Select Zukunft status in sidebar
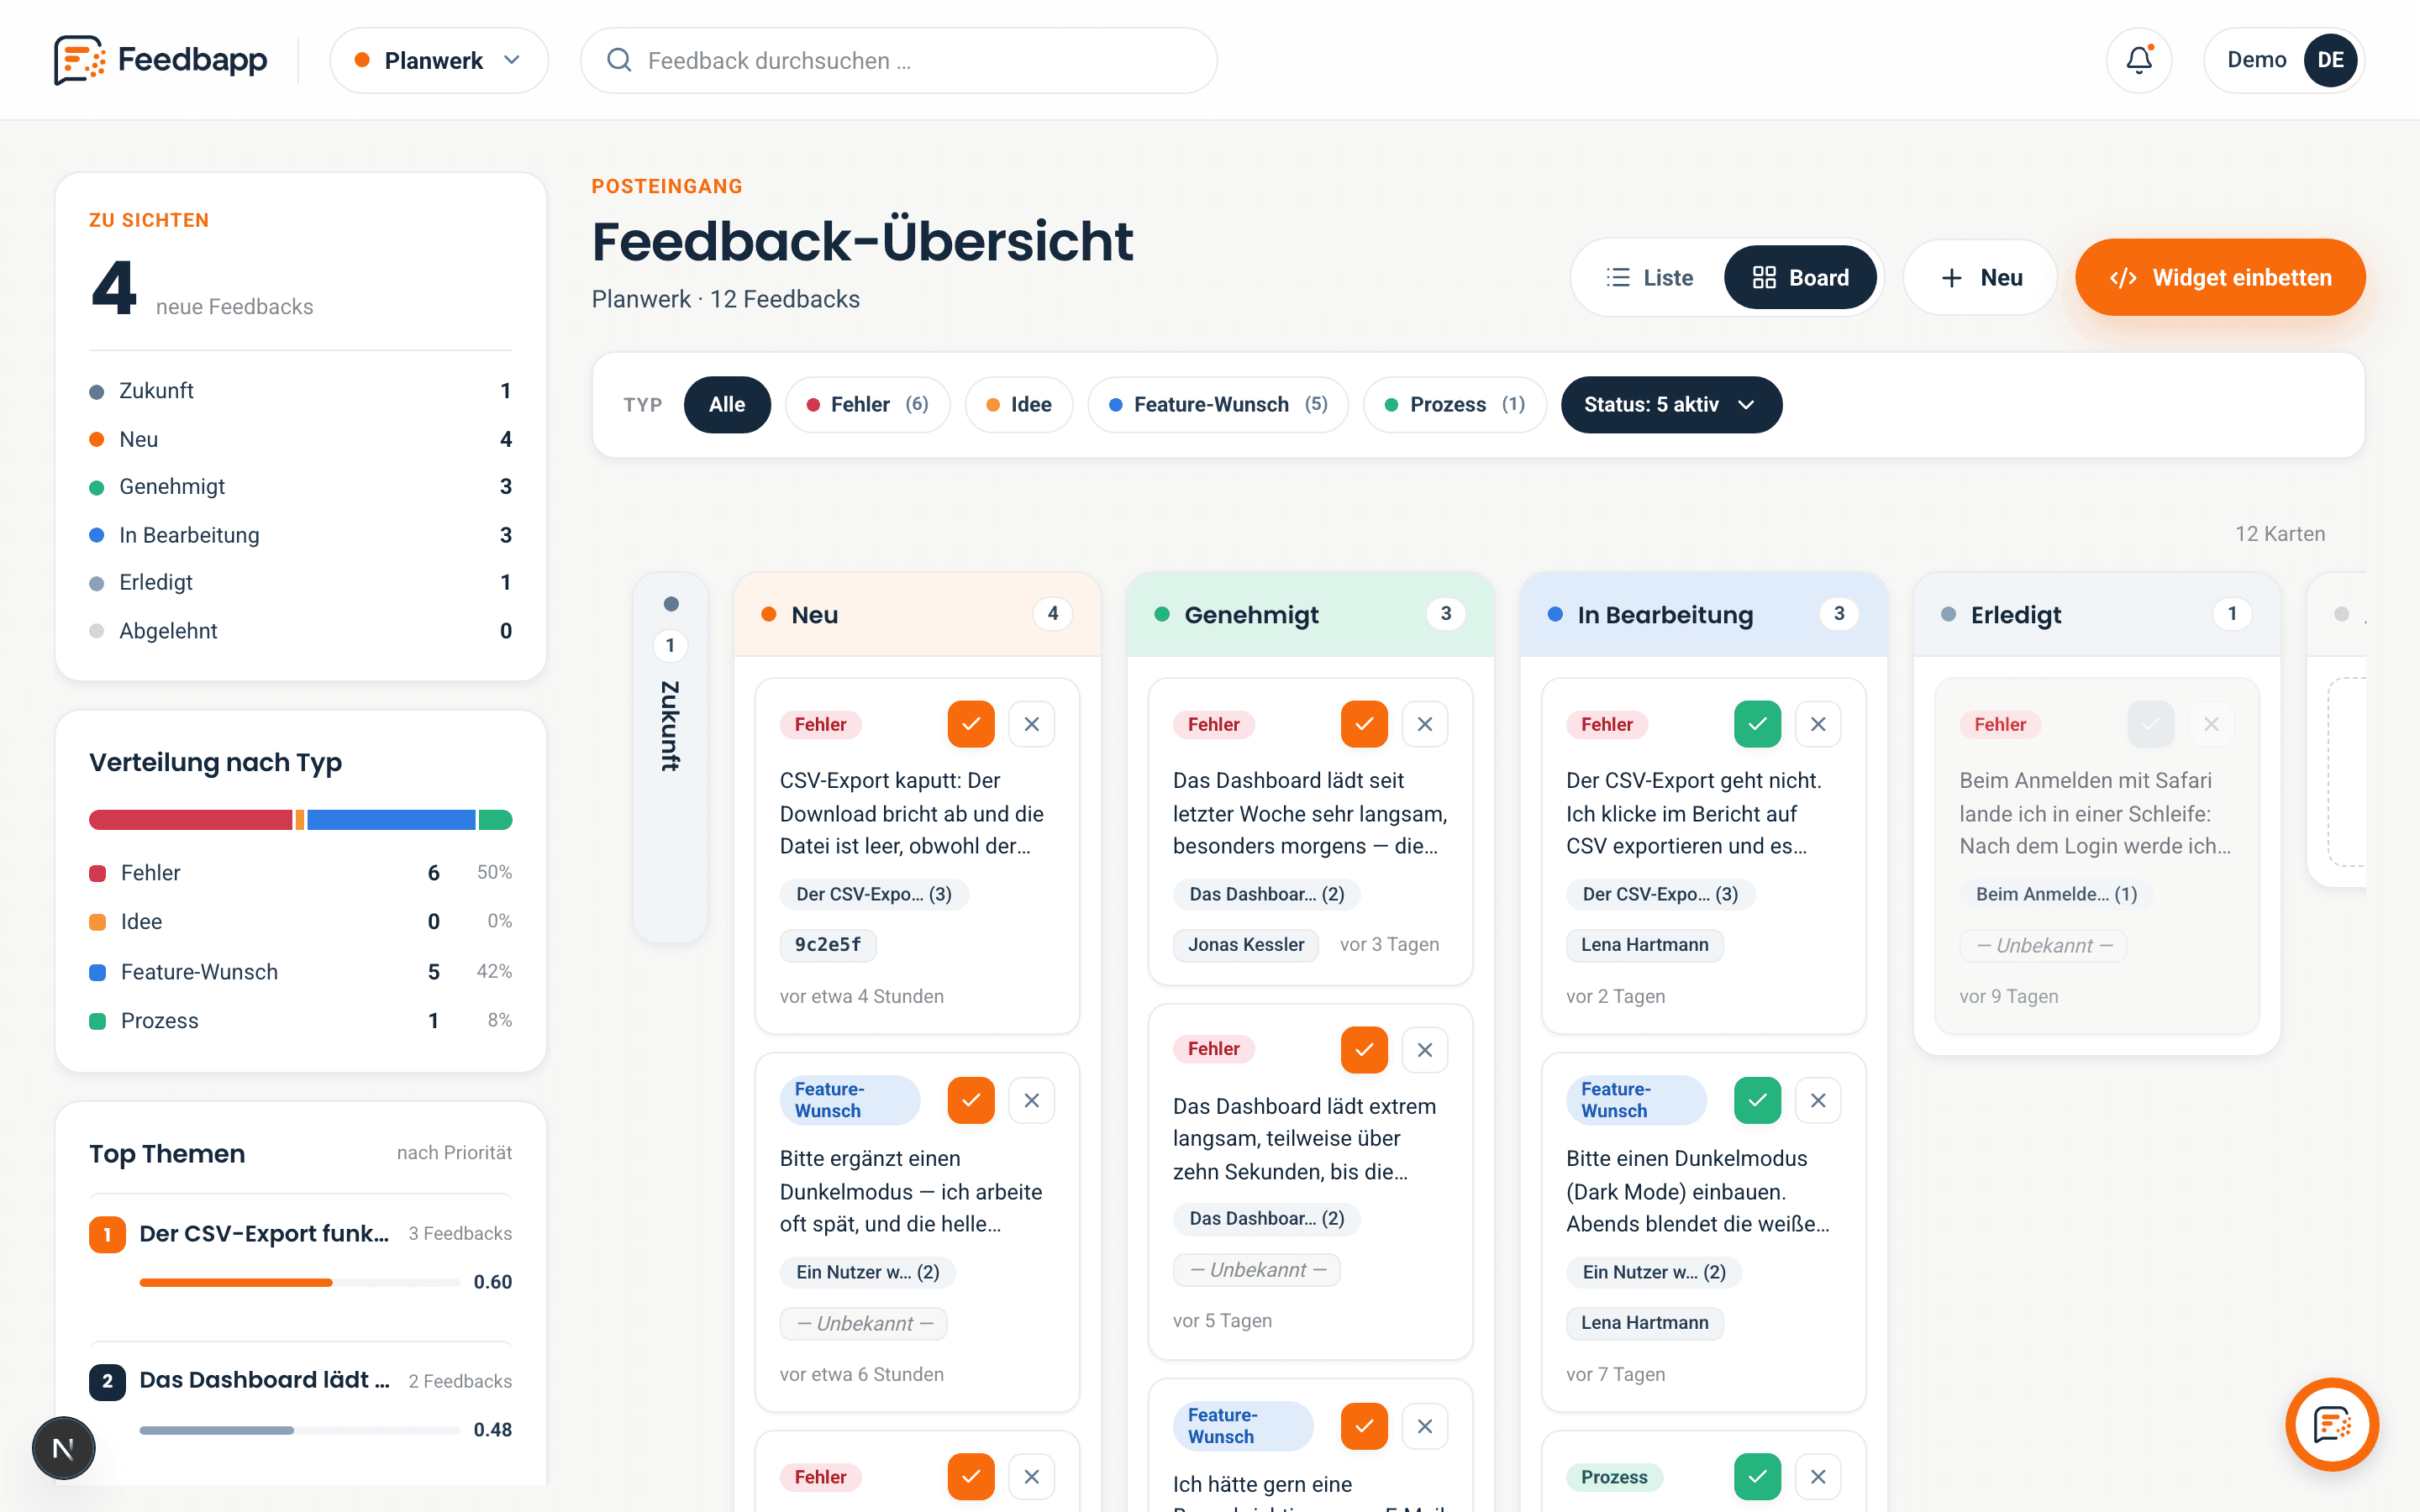 pos(300,390)
